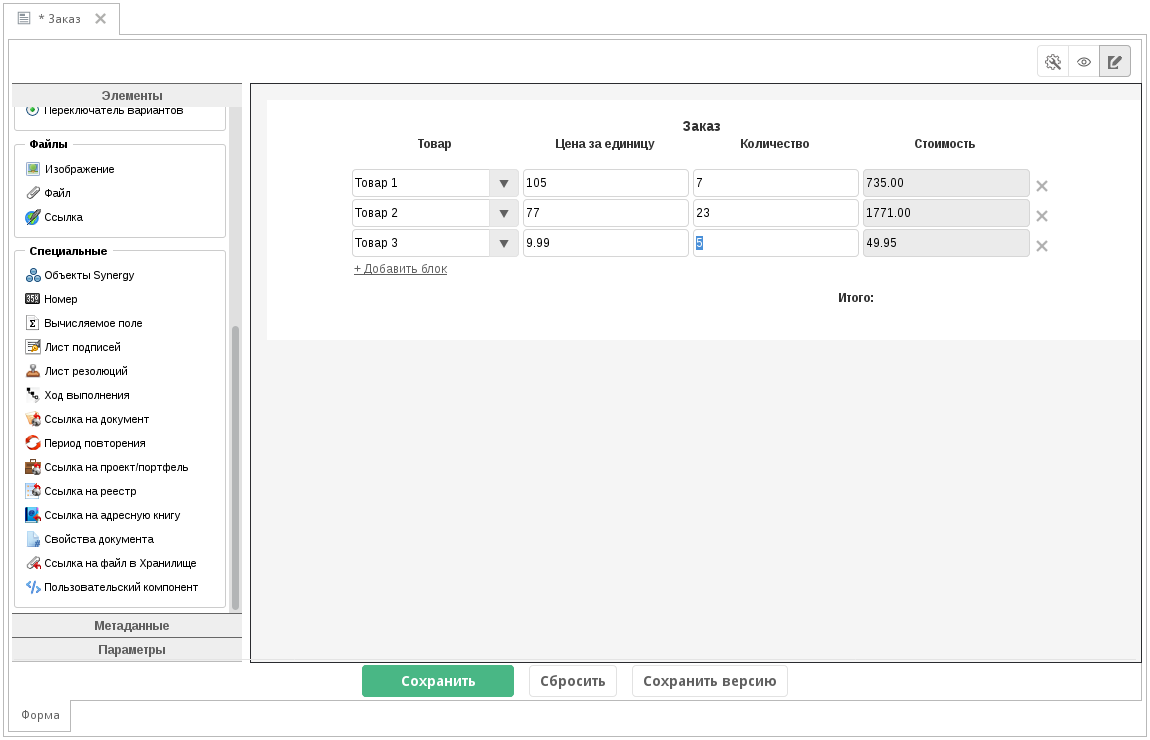Click the Ссылка на документ icon

(33, 420)
